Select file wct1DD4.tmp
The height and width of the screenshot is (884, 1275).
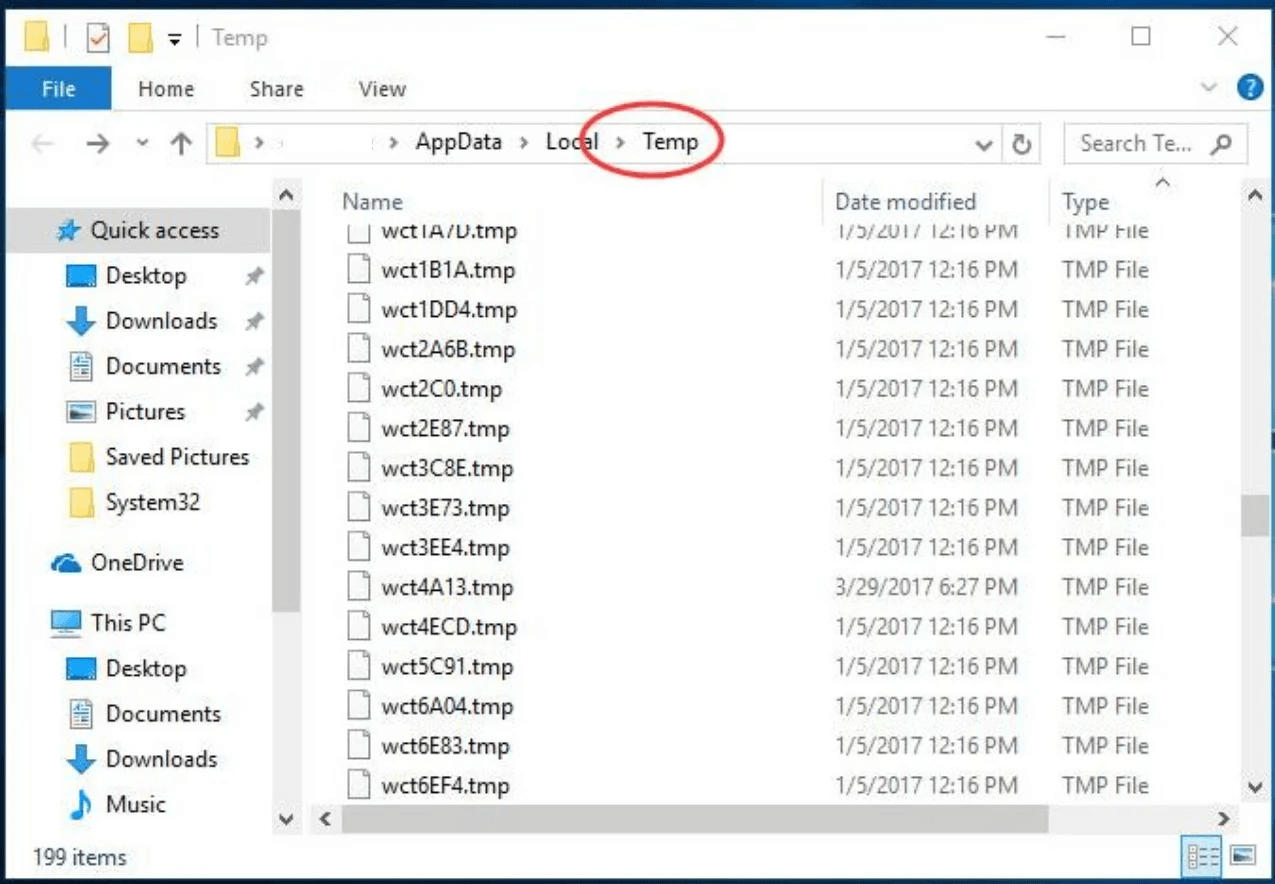click(449, 309)
